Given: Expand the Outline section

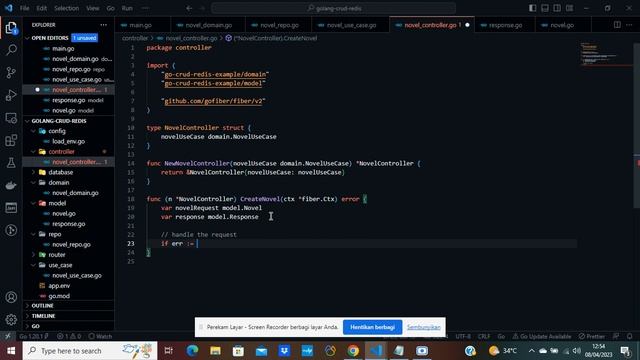Looking at the screenshot, I should [42, 306].
